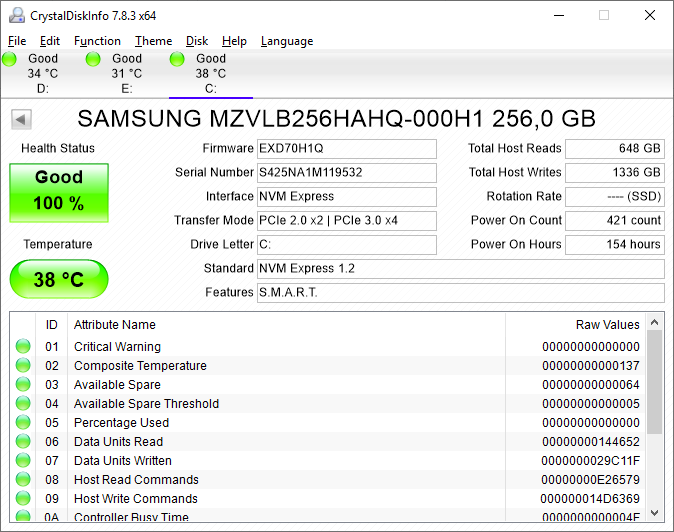This screenshot has height=532, width=674.
Task: Close the CrystalDiskInfo window
Action: click(x=650, y=15)
